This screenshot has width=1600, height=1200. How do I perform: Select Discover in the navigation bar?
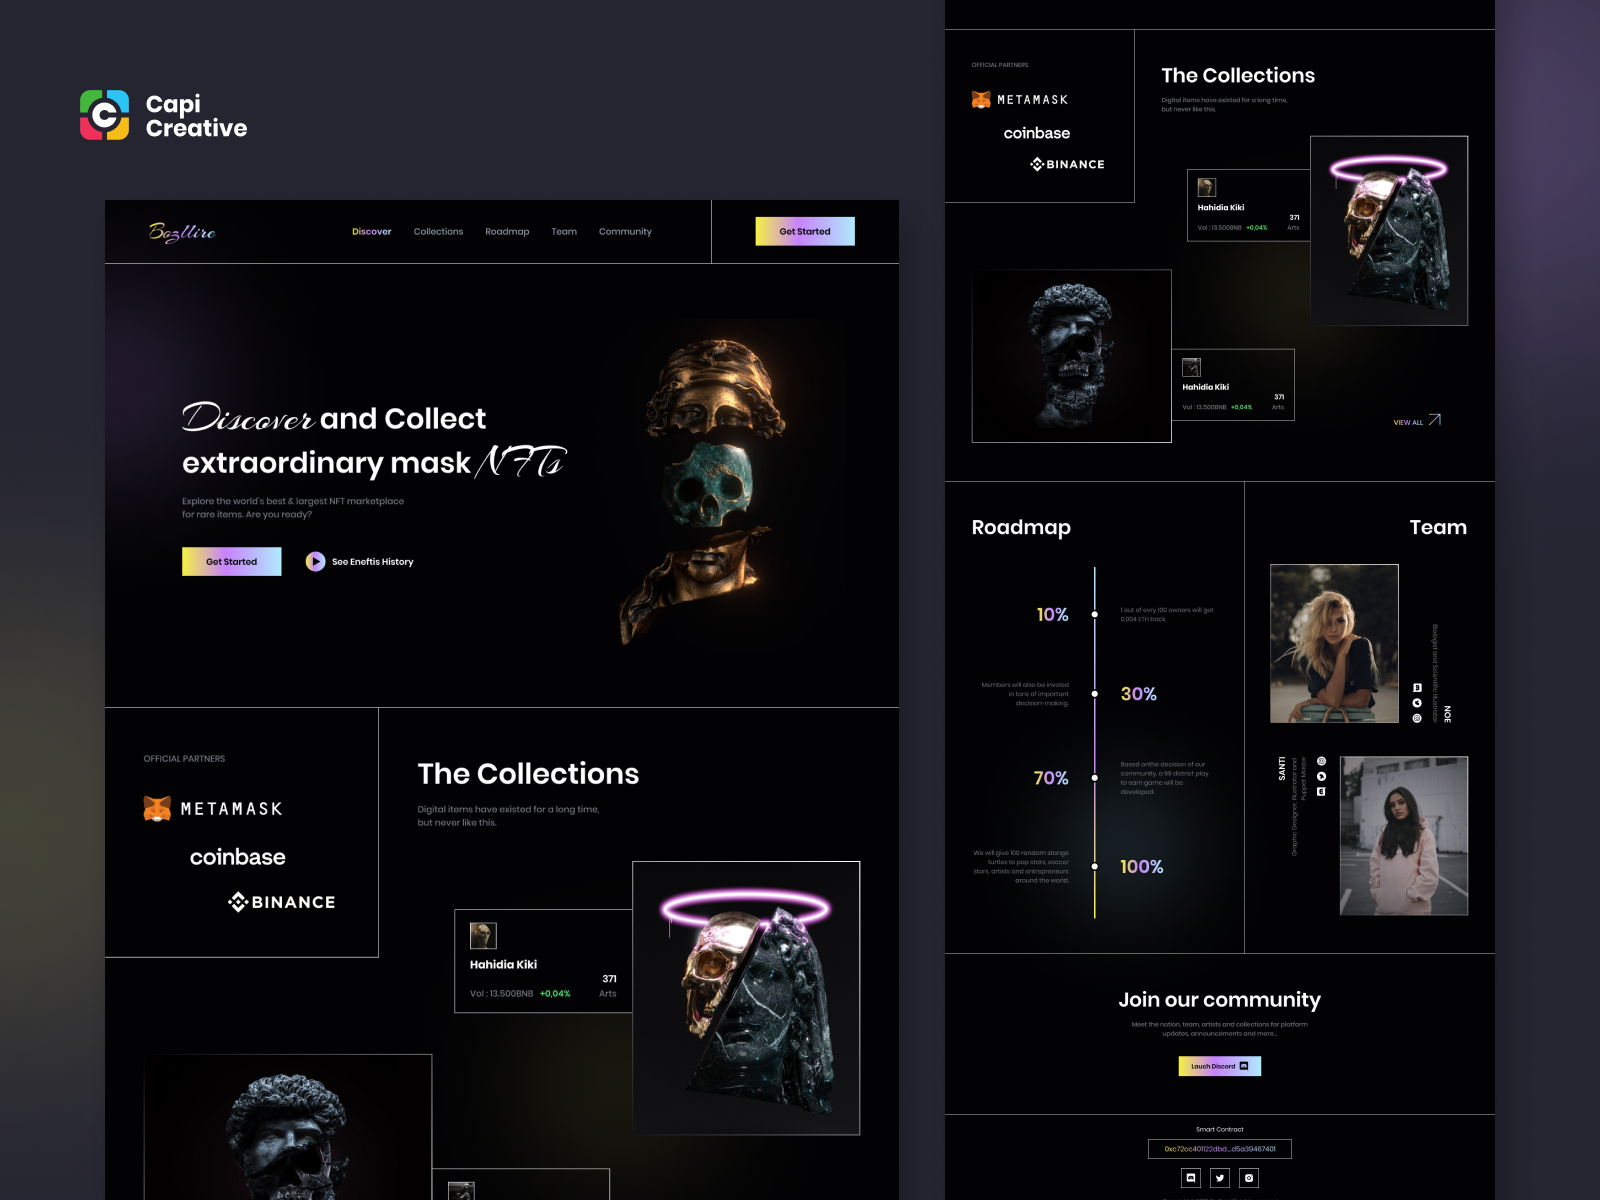point(371,232)
